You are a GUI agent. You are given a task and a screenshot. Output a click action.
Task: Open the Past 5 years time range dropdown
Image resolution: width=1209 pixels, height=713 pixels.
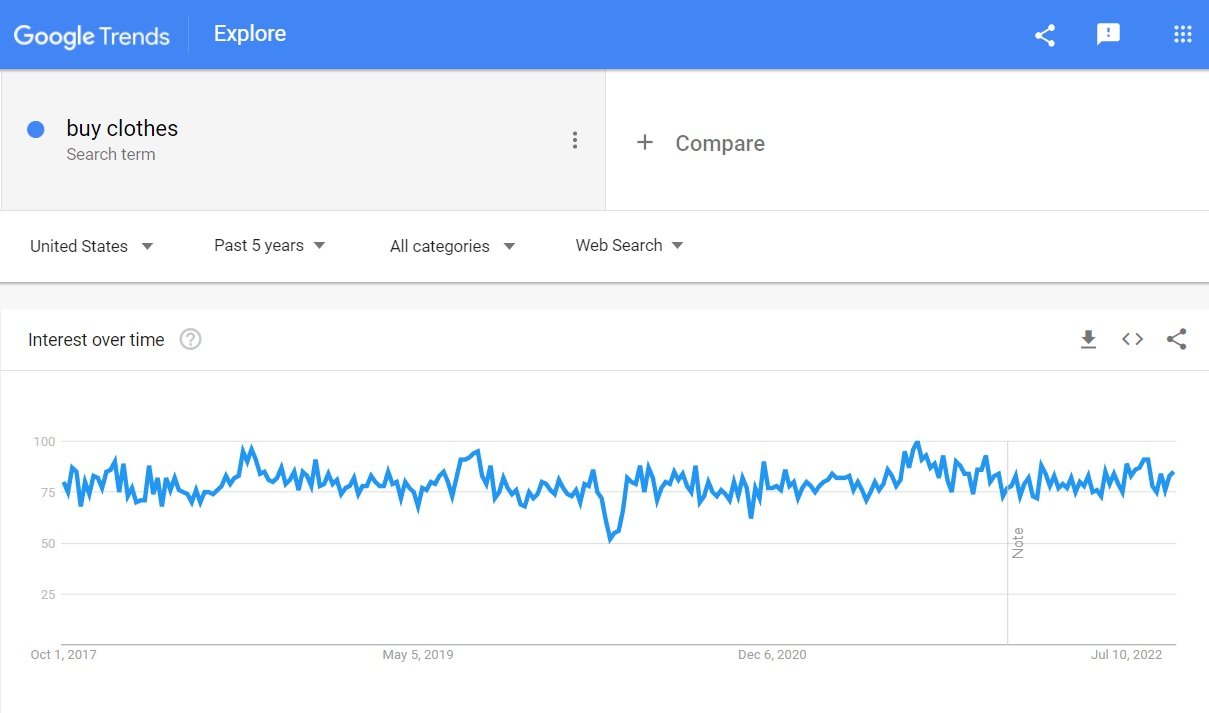(270, 245)
